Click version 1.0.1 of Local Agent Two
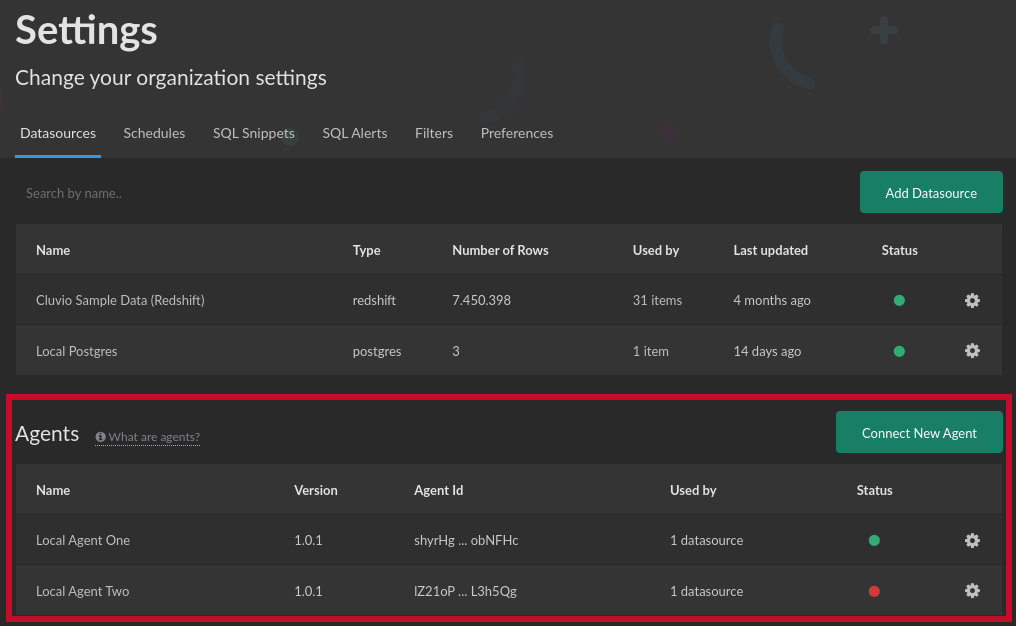 308,591
